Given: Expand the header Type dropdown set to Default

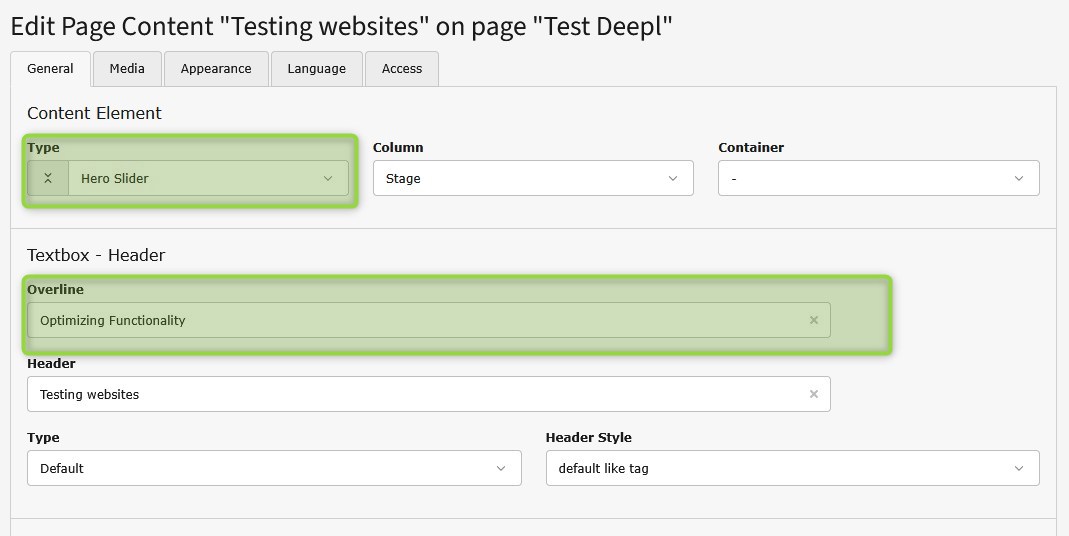Looking at the screenshot, I should pos(274,468).
